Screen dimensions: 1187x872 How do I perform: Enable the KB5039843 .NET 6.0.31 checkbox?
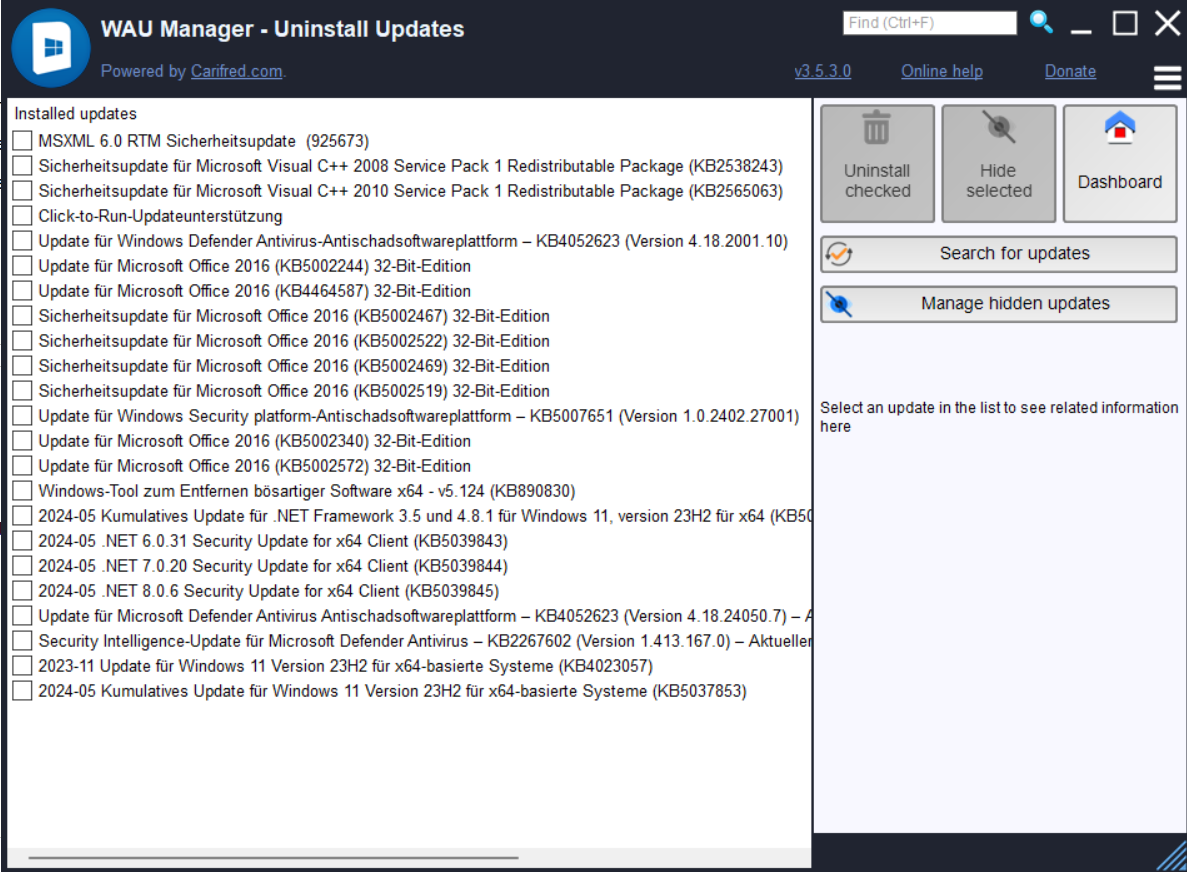click(22, 541)
